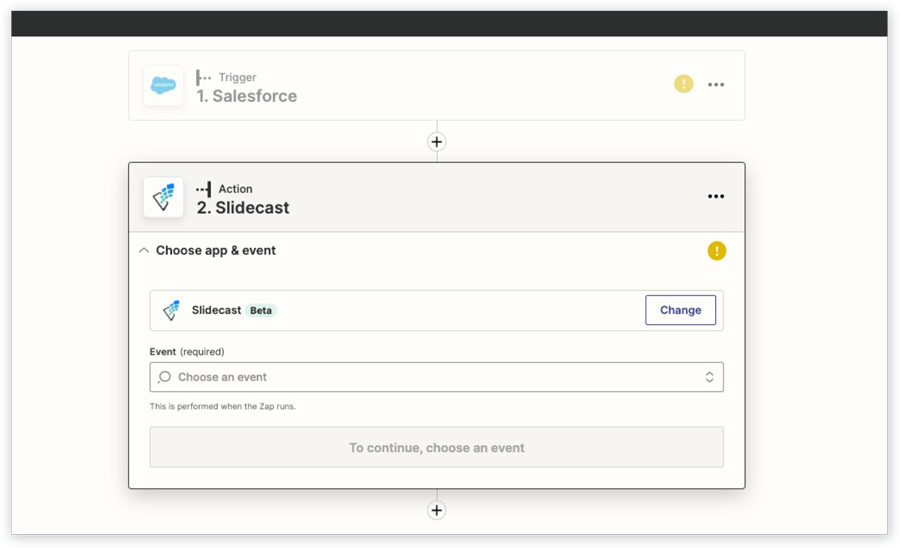Click the Change button for Slidecast app
Screen dimensions: 900x548
(x=680, y=310)
